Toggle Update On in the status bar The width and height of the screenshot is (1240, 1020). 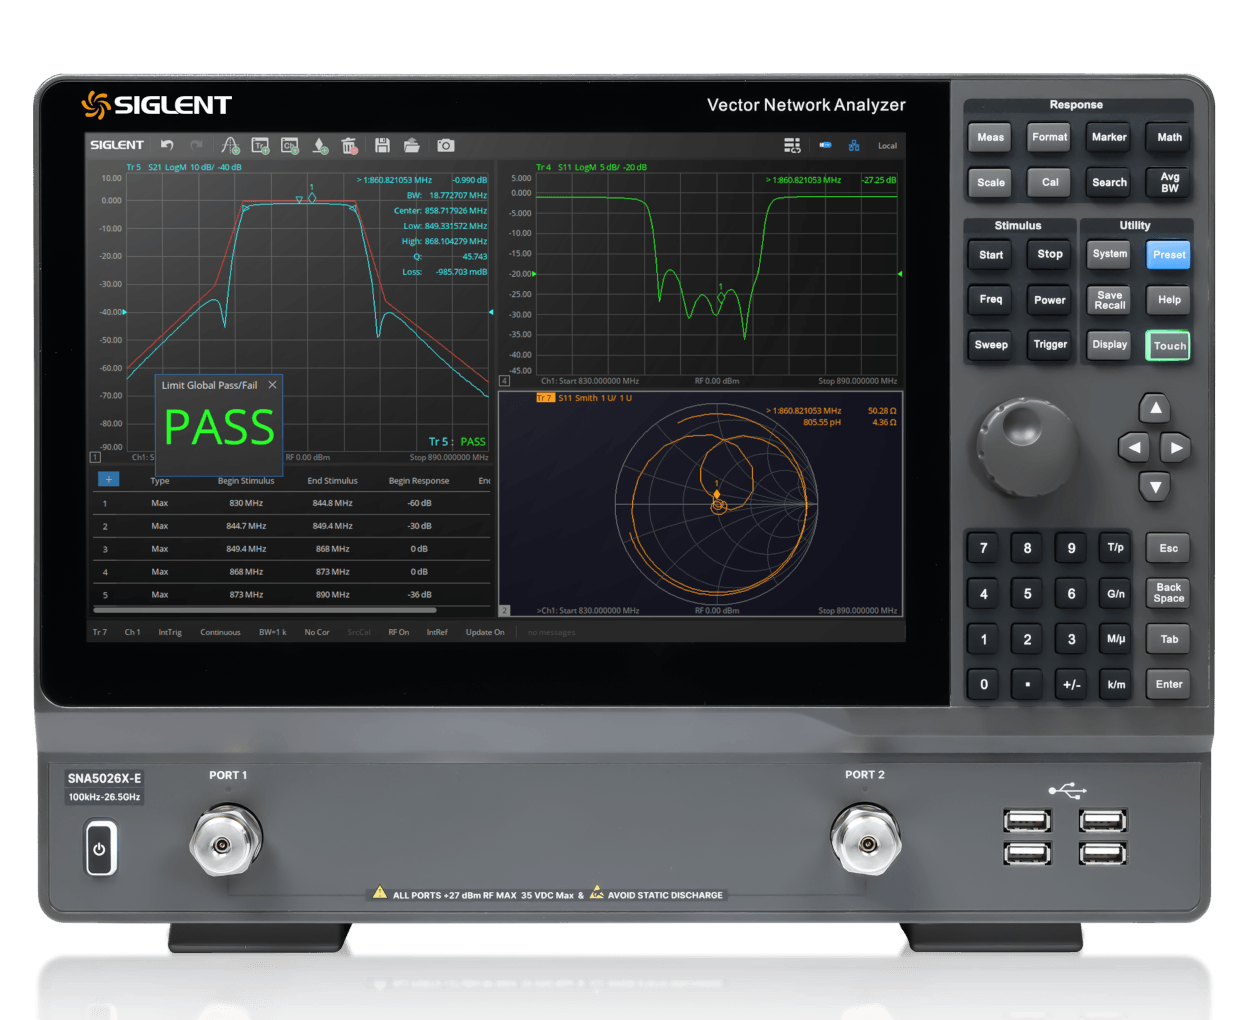[485, 632]
